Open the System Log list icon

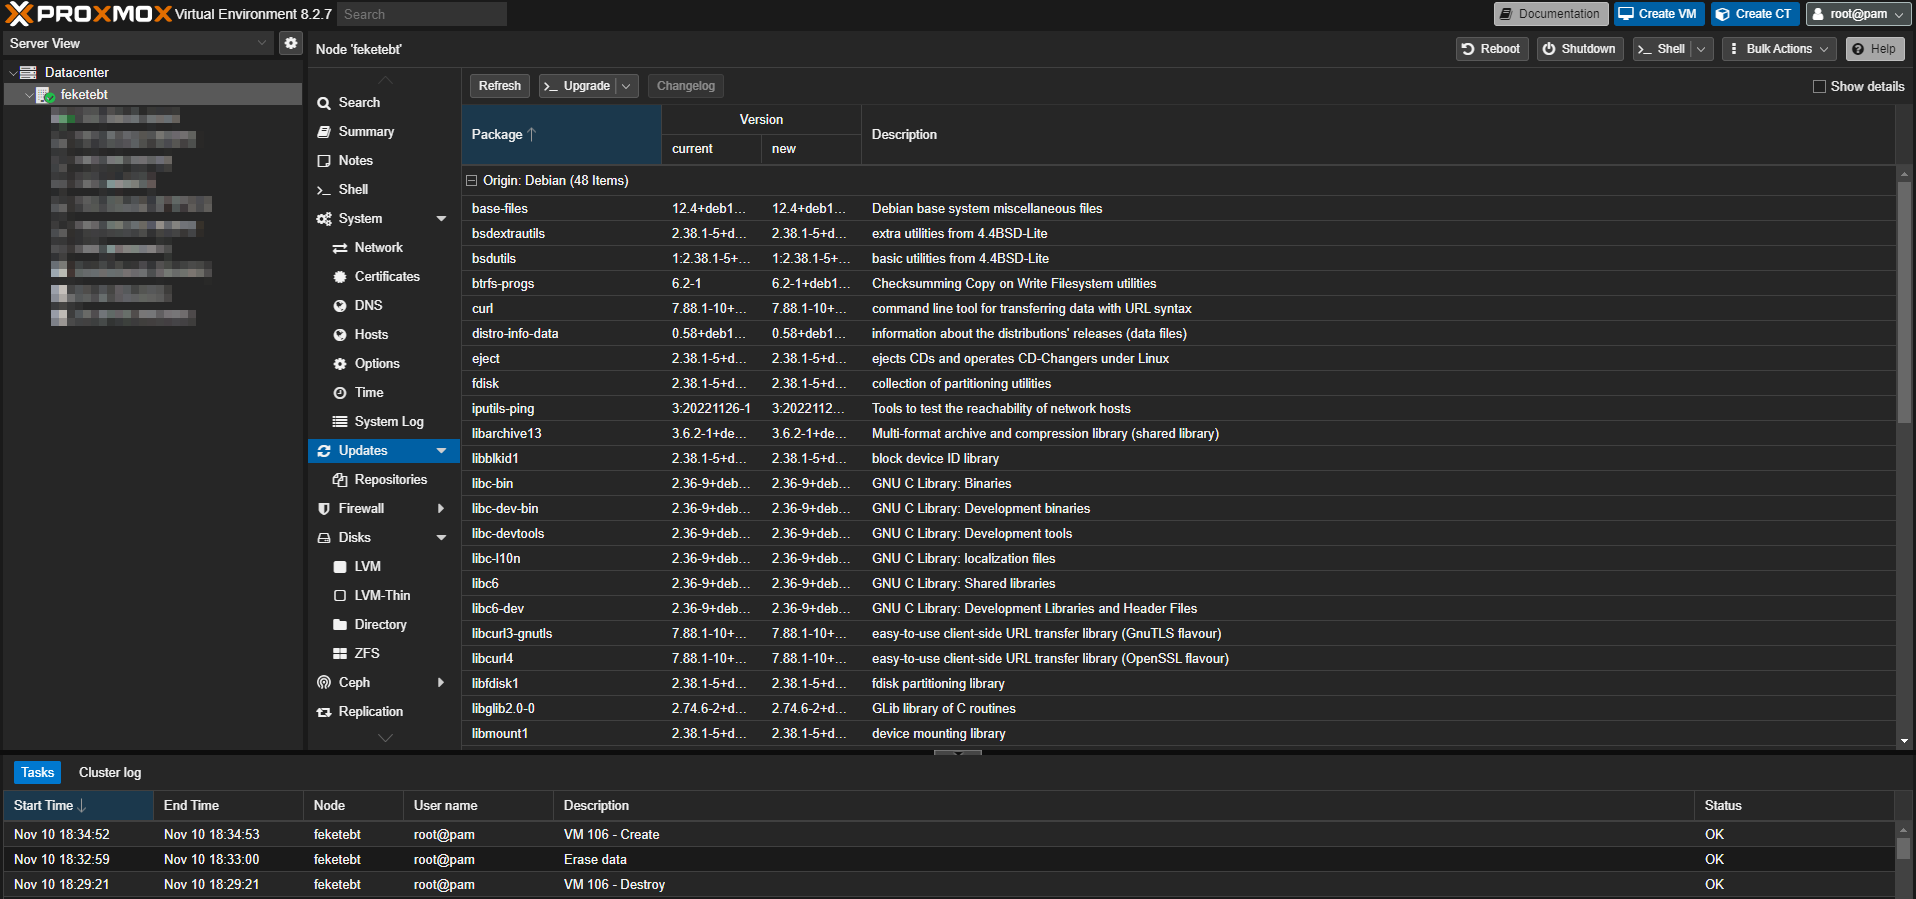(x=340, y=422)
